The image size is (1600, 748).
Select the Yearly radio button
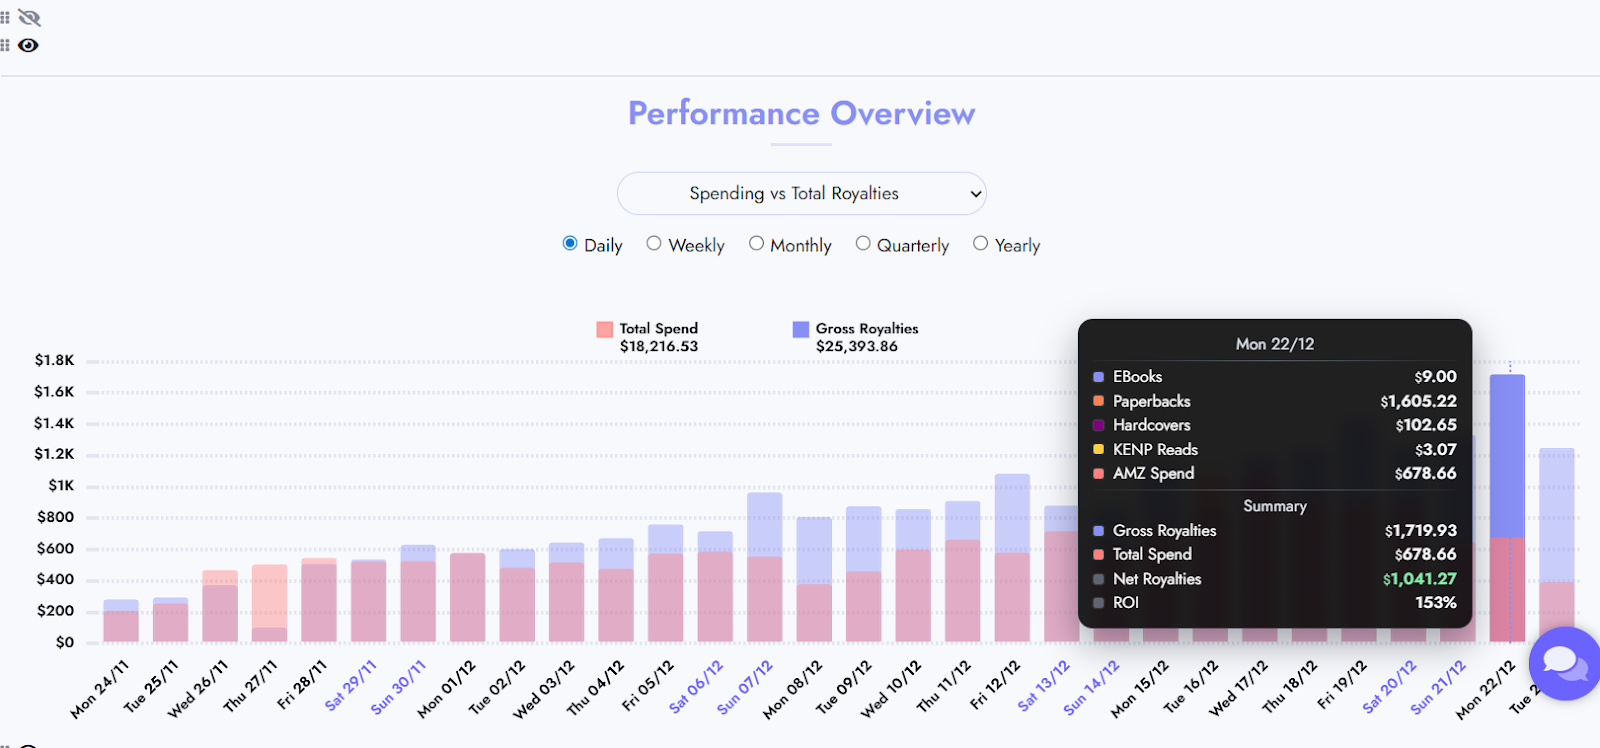(x=980, y=243)
